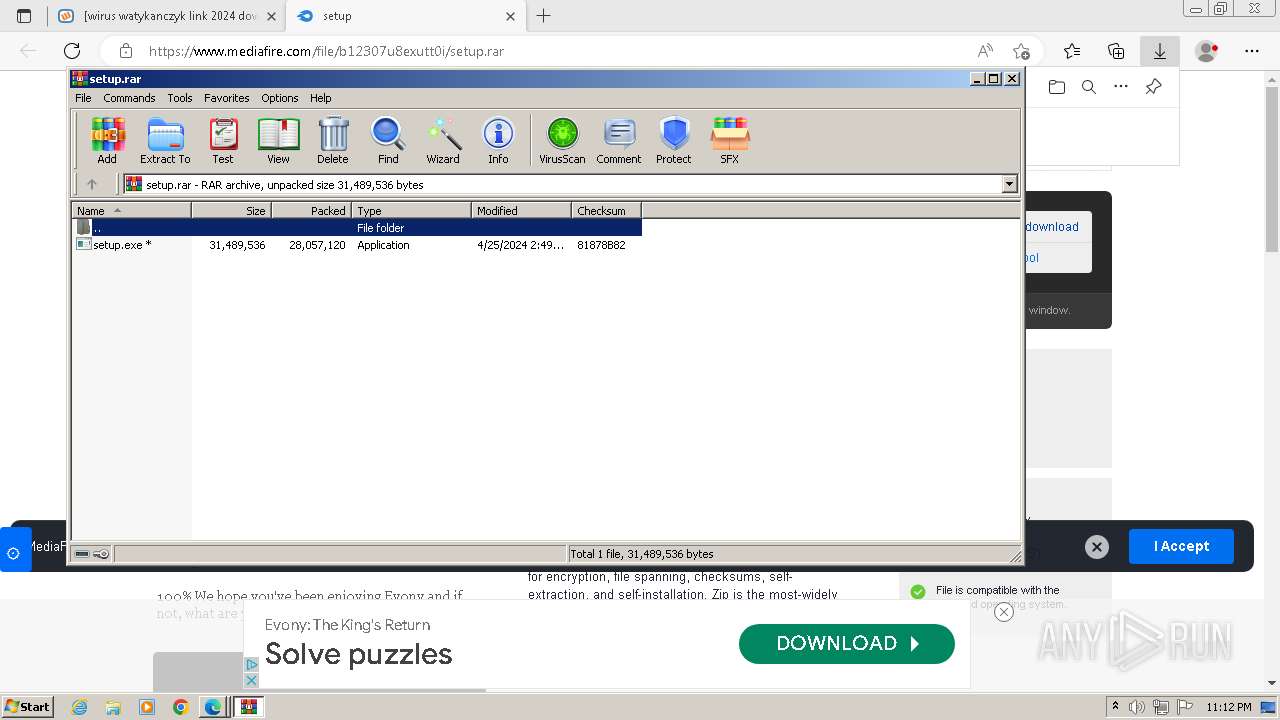Viewport: 1280px width, 720px height.
Task: Open browser Favorites star icon
Action: point(1072,51)
